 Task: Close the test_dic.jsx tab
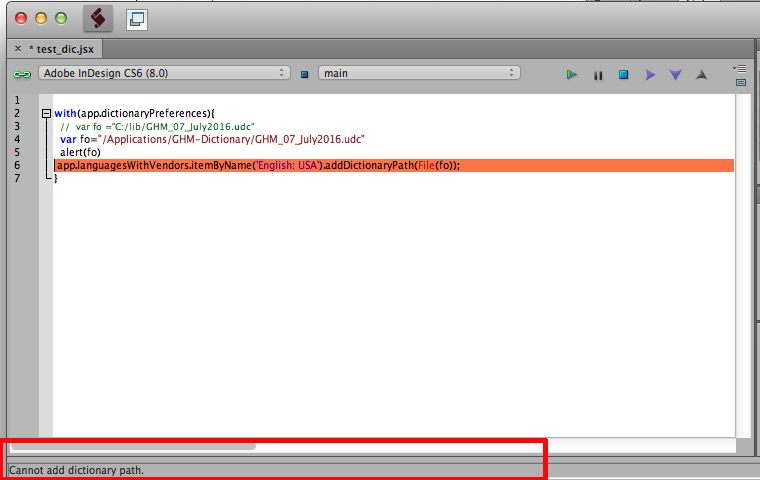18,48
